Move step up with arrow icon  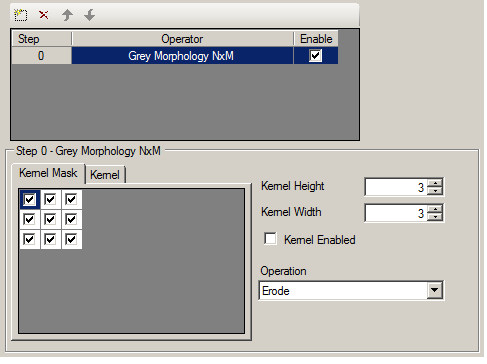[67, 15]
